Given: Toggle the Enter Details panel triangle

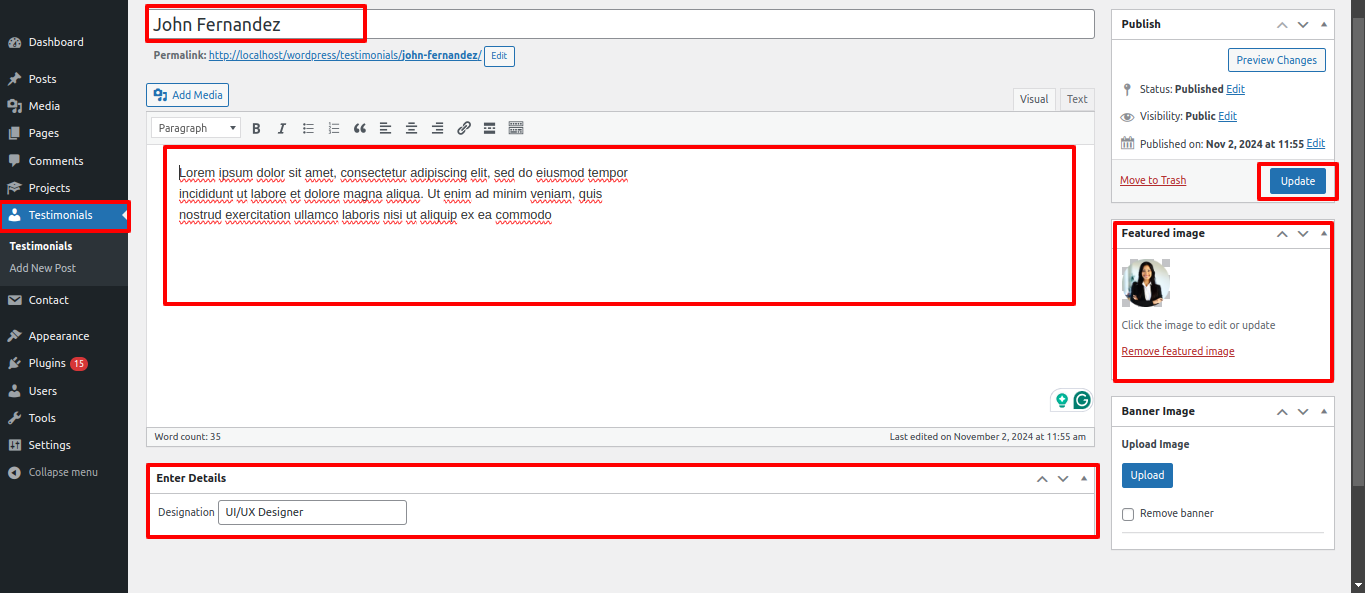Looking at the screenshot, I should click(1084, 479).
